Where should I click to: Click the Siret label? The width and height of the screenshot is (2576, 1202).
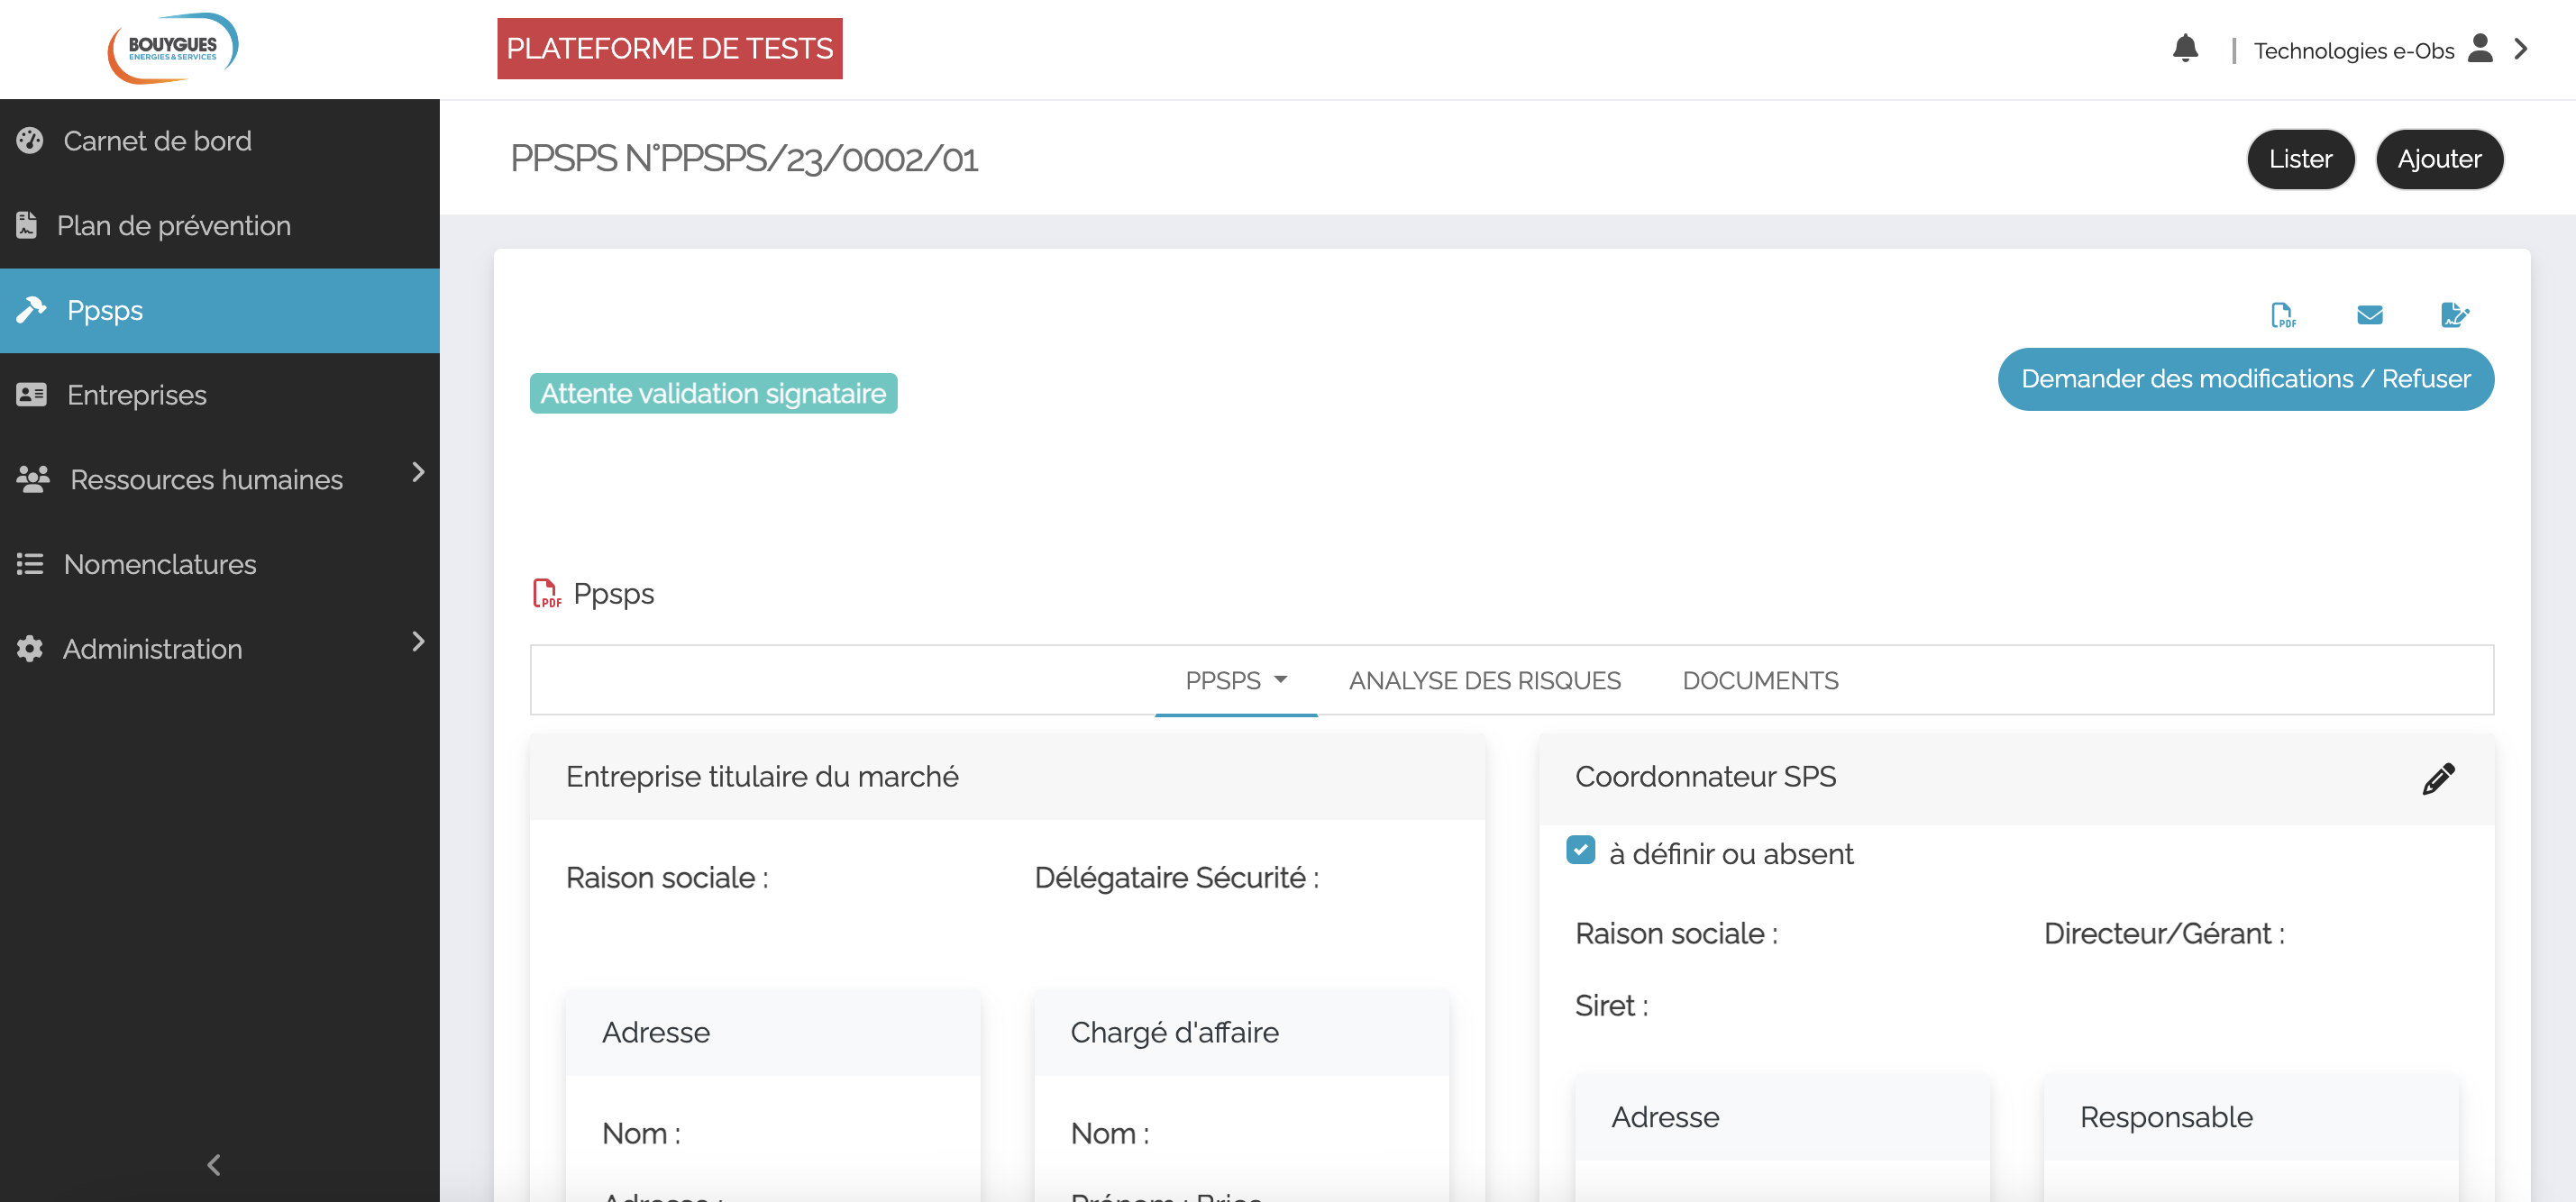pos(1611,1006)
